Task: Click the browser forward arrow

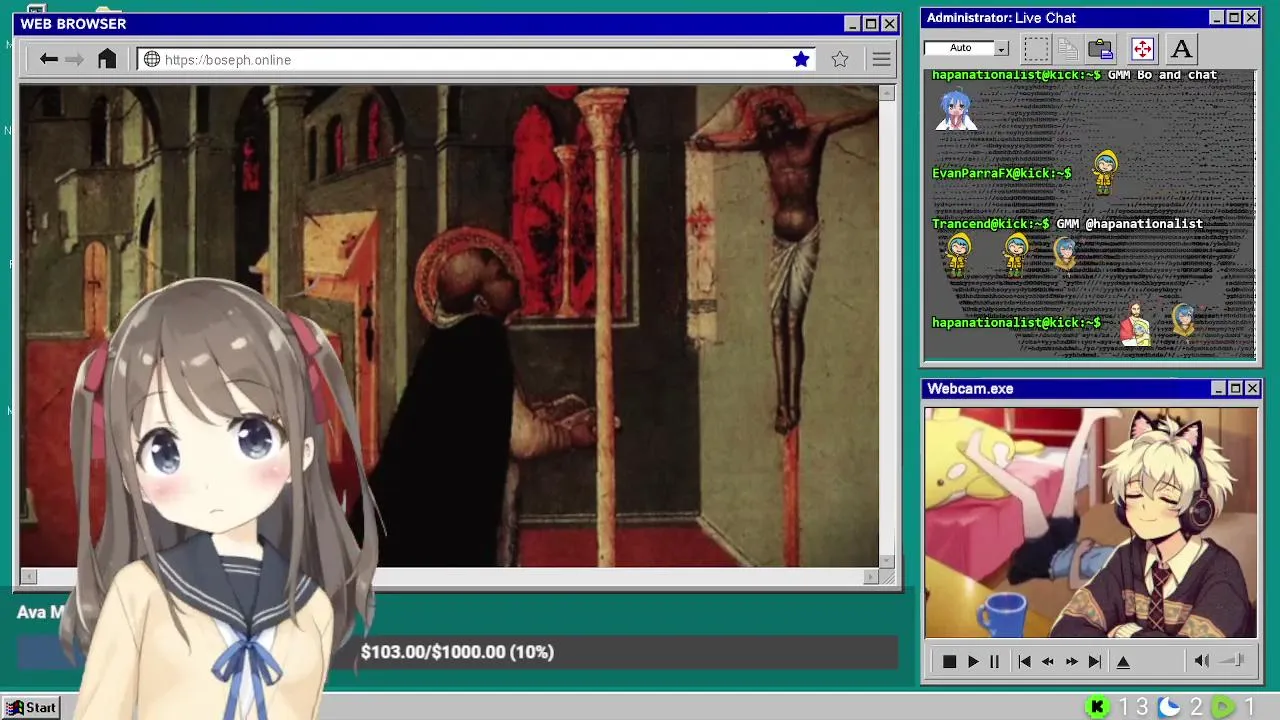Action: tap(74, 59)
